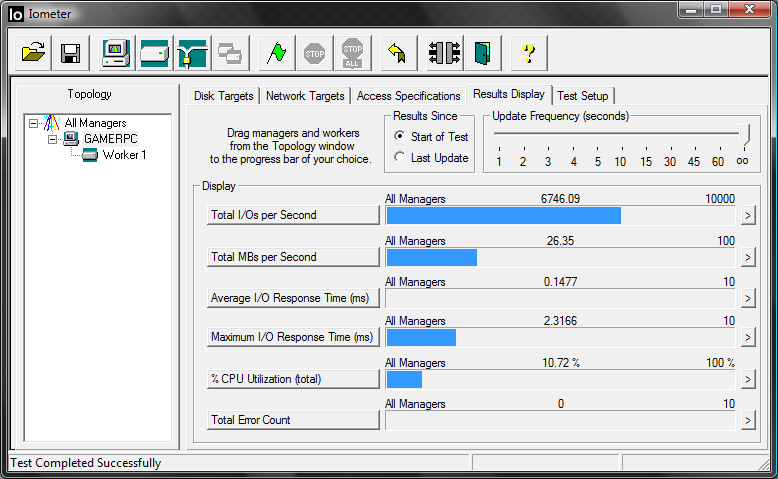Collapse the All Managers tree node
The height and width of the screenshot is (479, 778).
point(33,123)
